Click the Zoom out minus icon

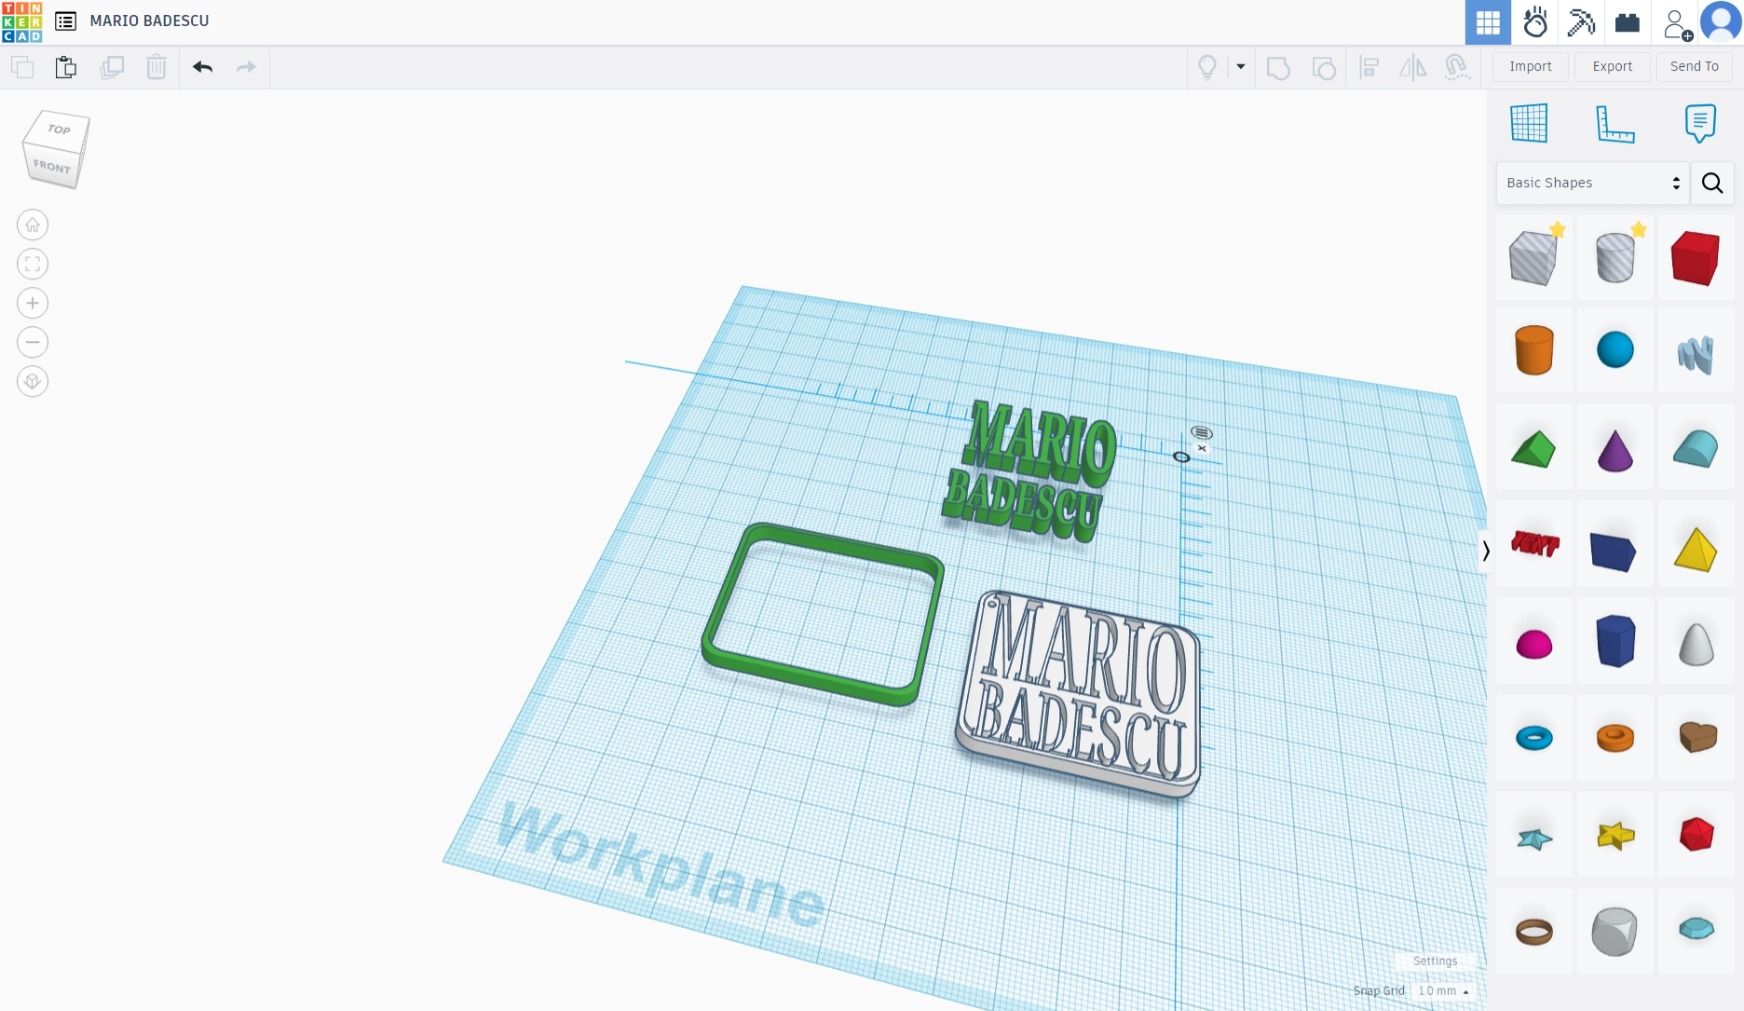32,342
